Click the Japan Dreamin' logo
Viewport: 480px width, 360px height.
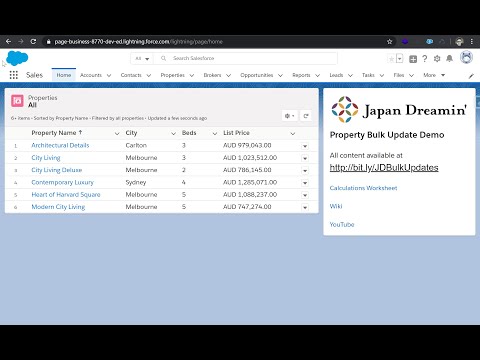pos(399,110)
